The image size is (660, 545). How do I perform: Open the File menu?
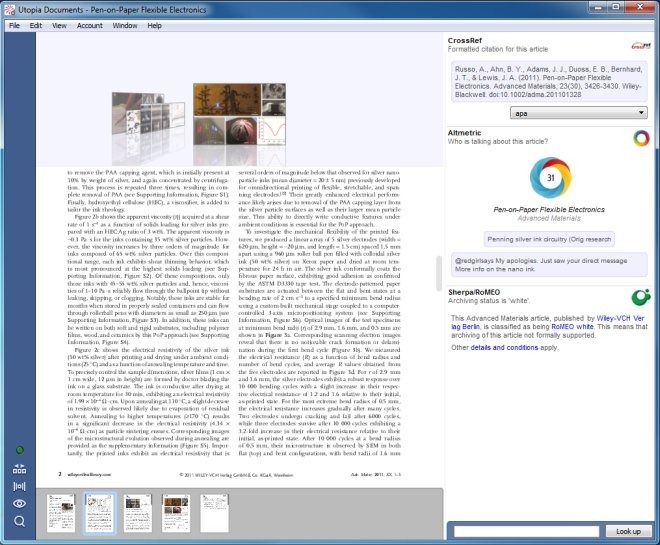coord(14,26)
